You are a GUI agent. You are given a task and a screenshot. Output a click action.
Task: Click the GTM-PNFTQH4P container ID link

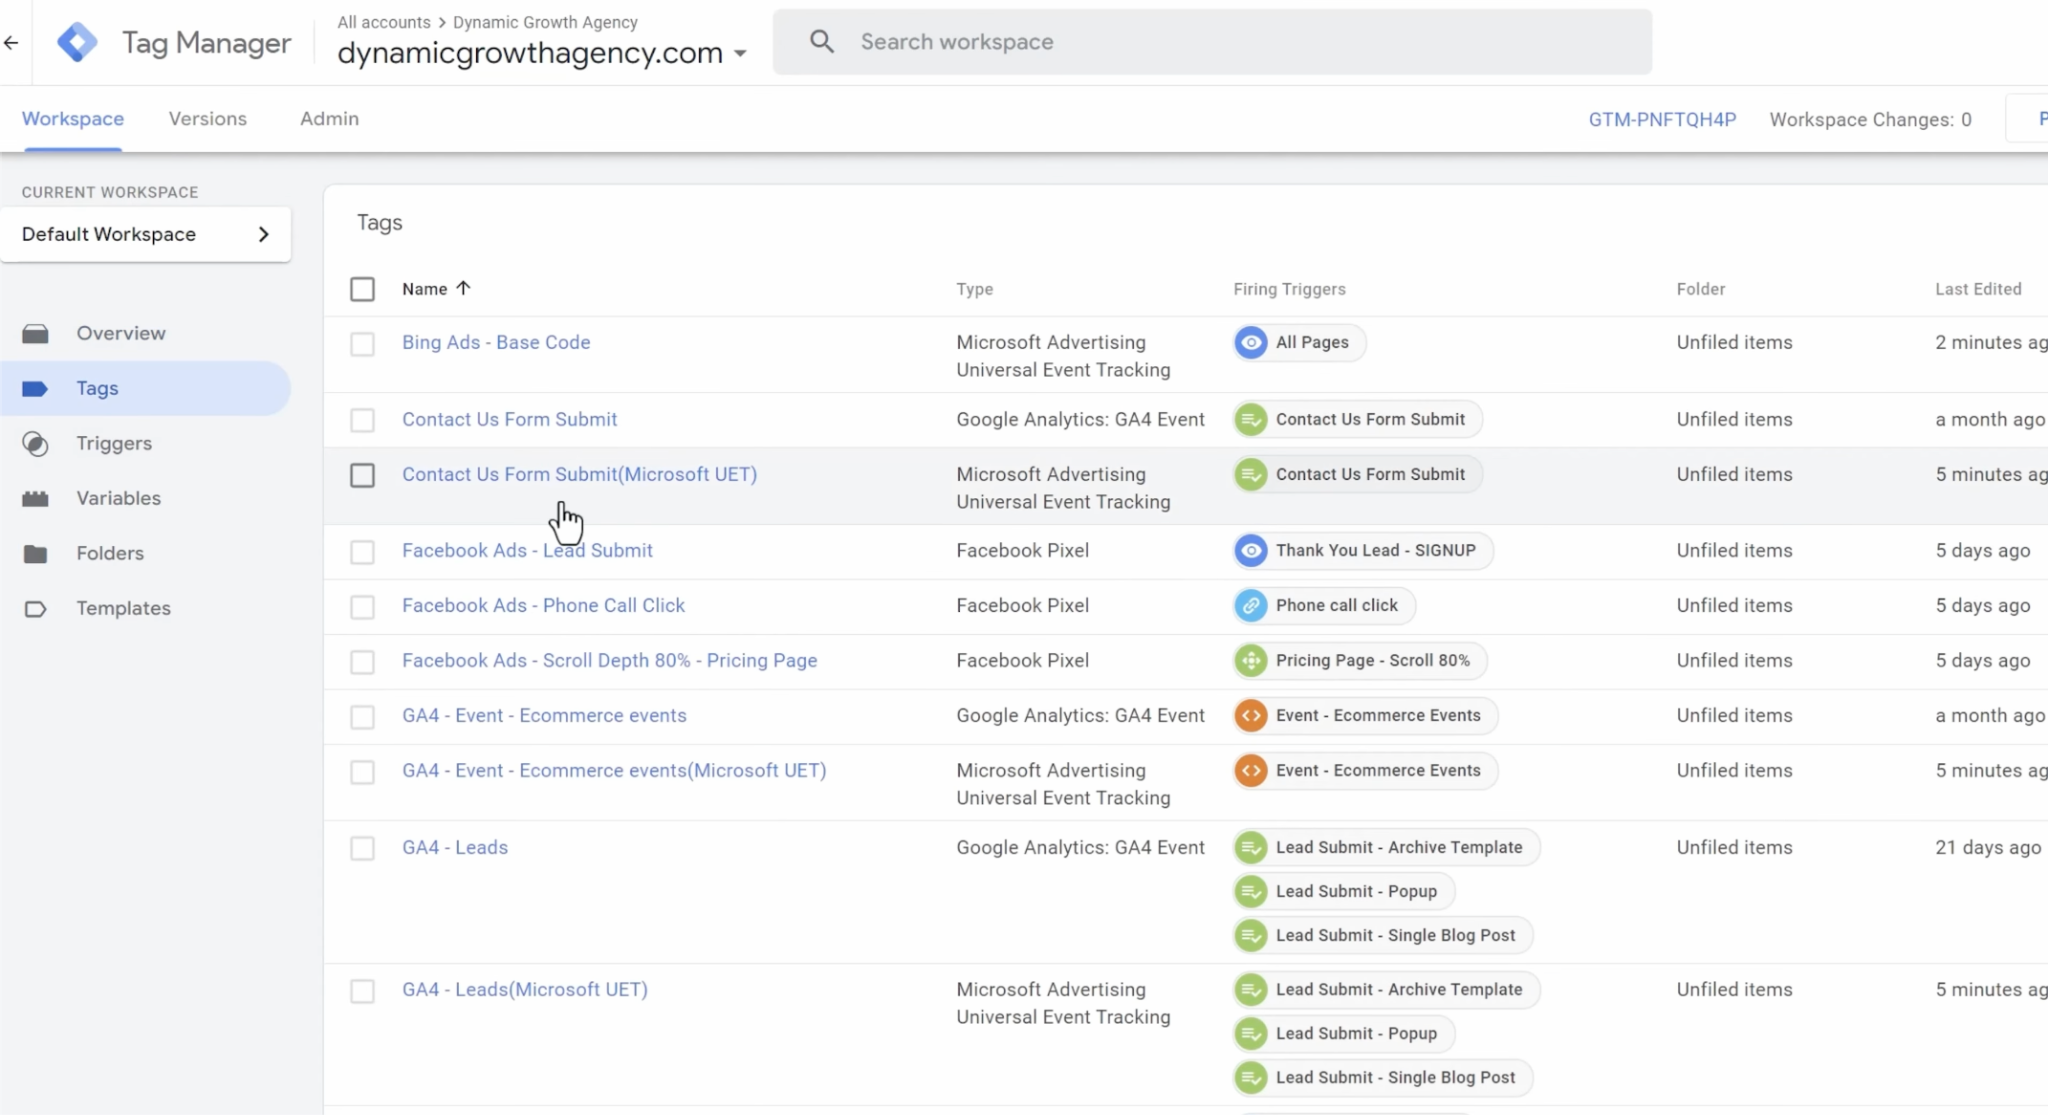pos(1662,119)
